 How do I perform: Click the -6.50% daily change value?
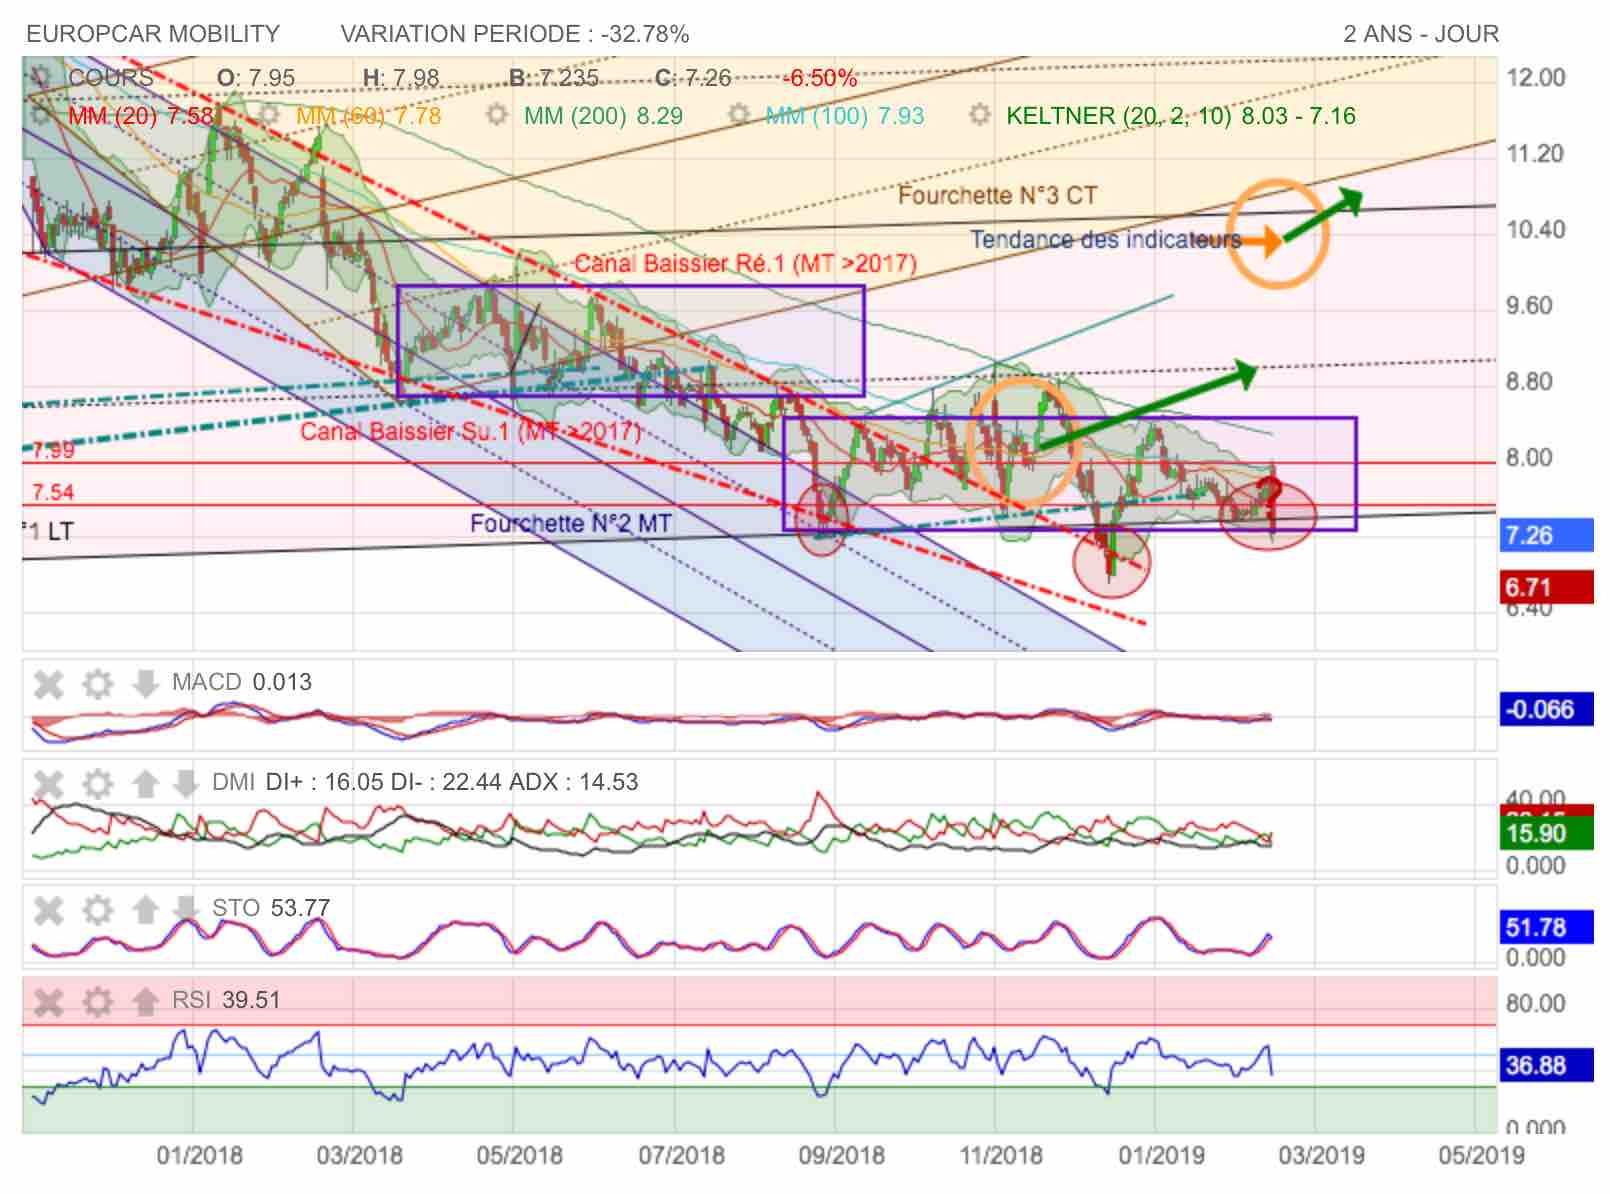click(820, 78)
